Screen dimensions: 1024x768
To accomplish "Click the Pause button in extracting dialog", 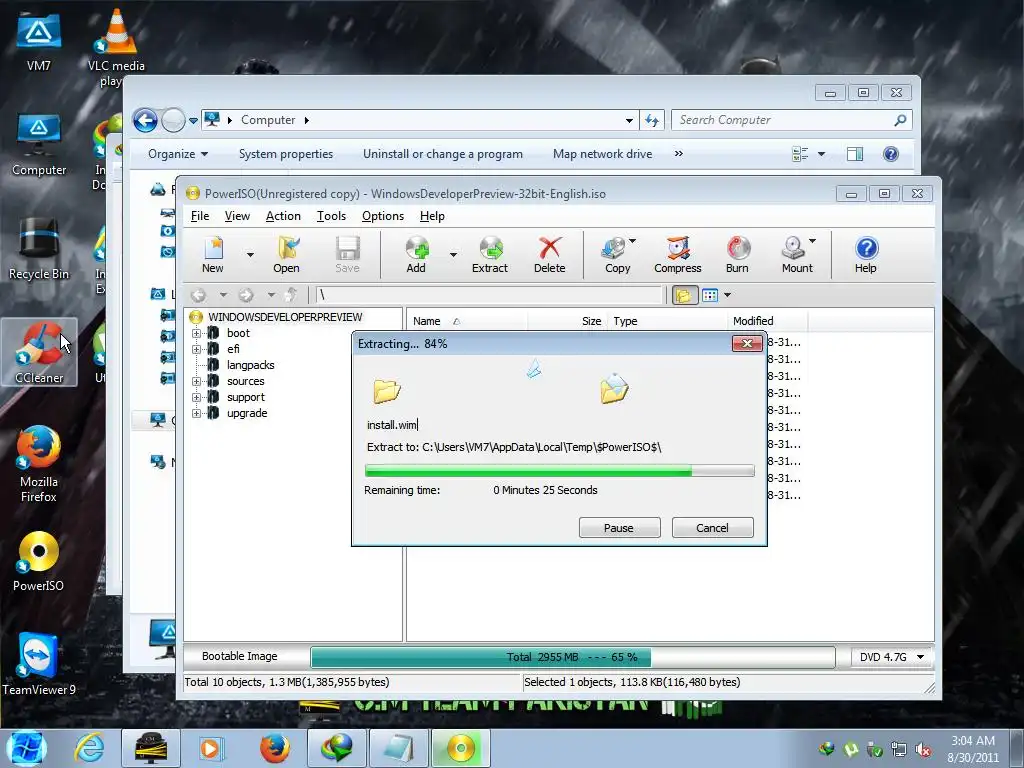I will pyautogui.click(x=619, y=528).
